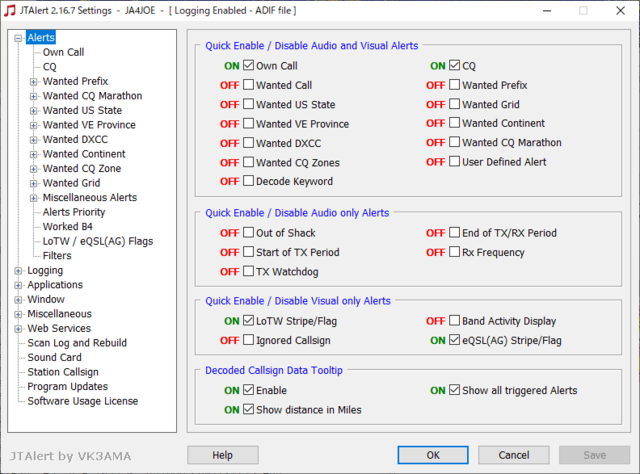The height and width of the screenshot is (474, 640).
Task: Open Alerts Priority settings
Action: pos(74,212)
